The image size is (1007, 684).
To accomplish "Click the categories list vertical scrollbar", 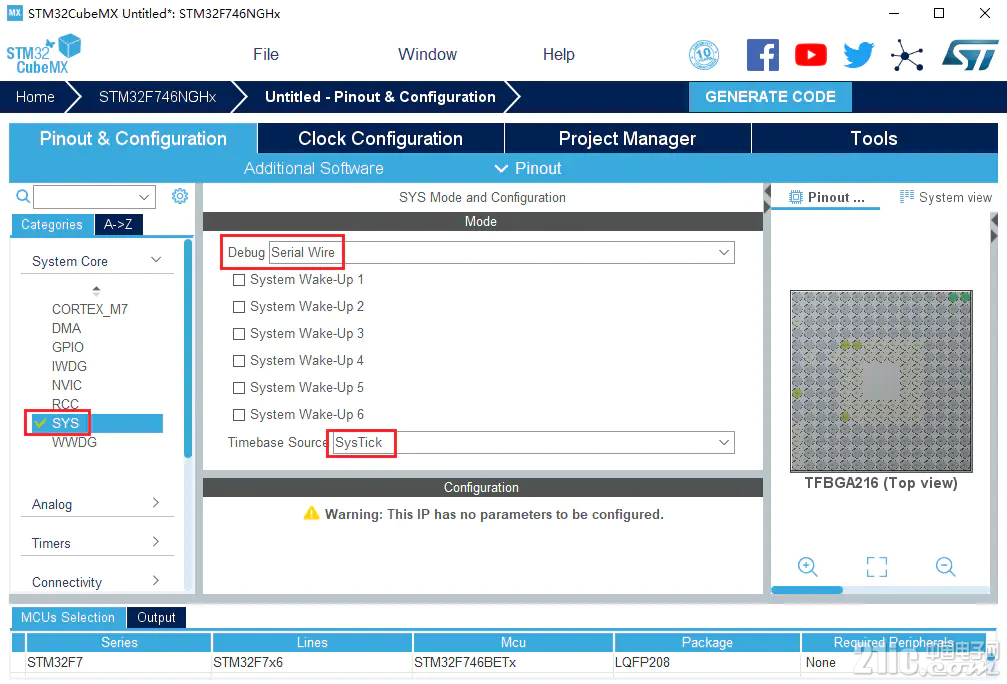I will [x=188, y=348].
